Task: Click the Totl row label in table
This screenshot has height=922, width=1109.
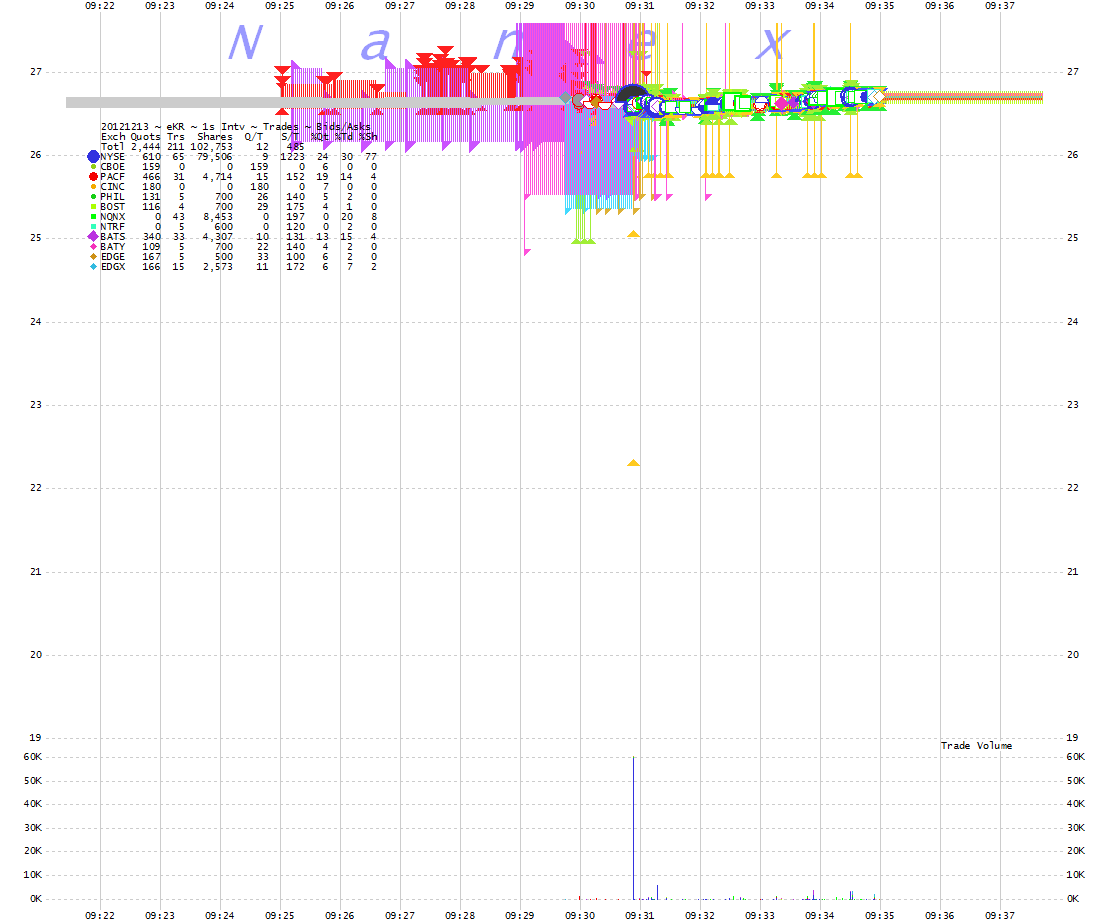Action: click(112, 146)
